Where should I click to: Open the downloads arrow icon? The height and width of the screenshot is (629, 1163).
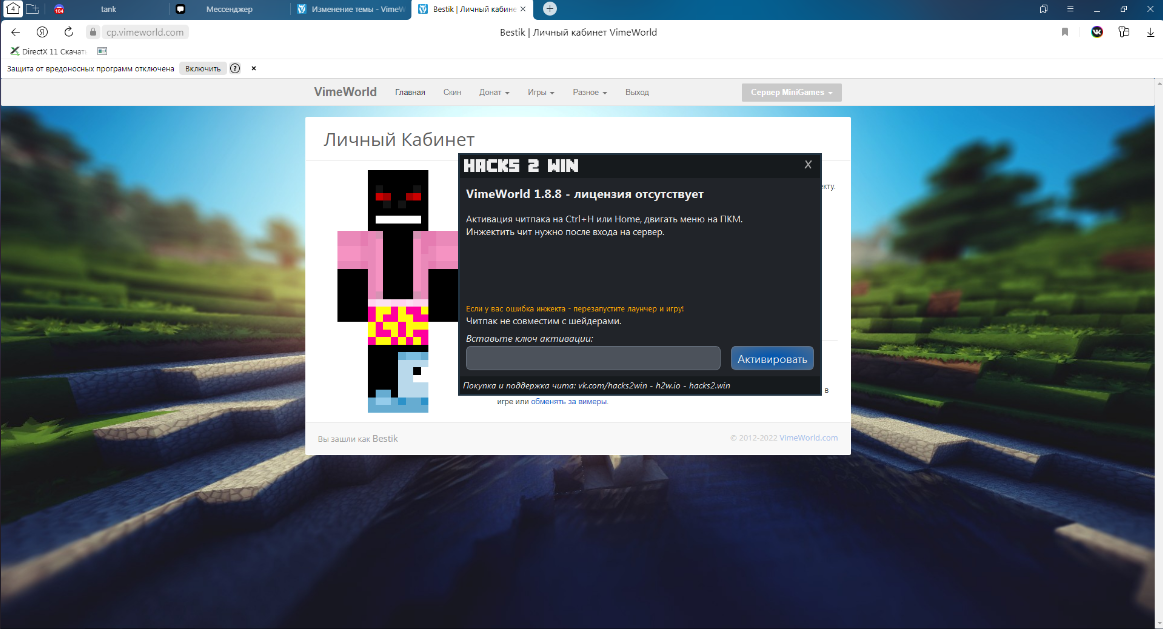(x=1151, y=32)
